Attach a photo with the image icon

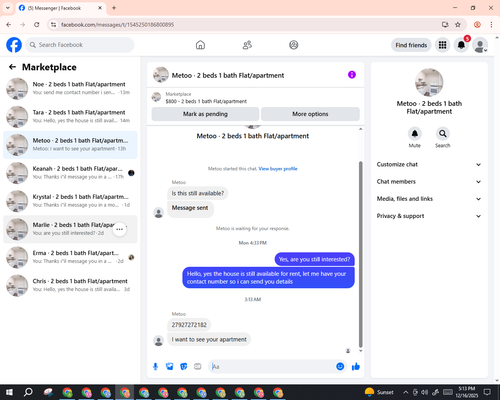(x=170, y=367)
